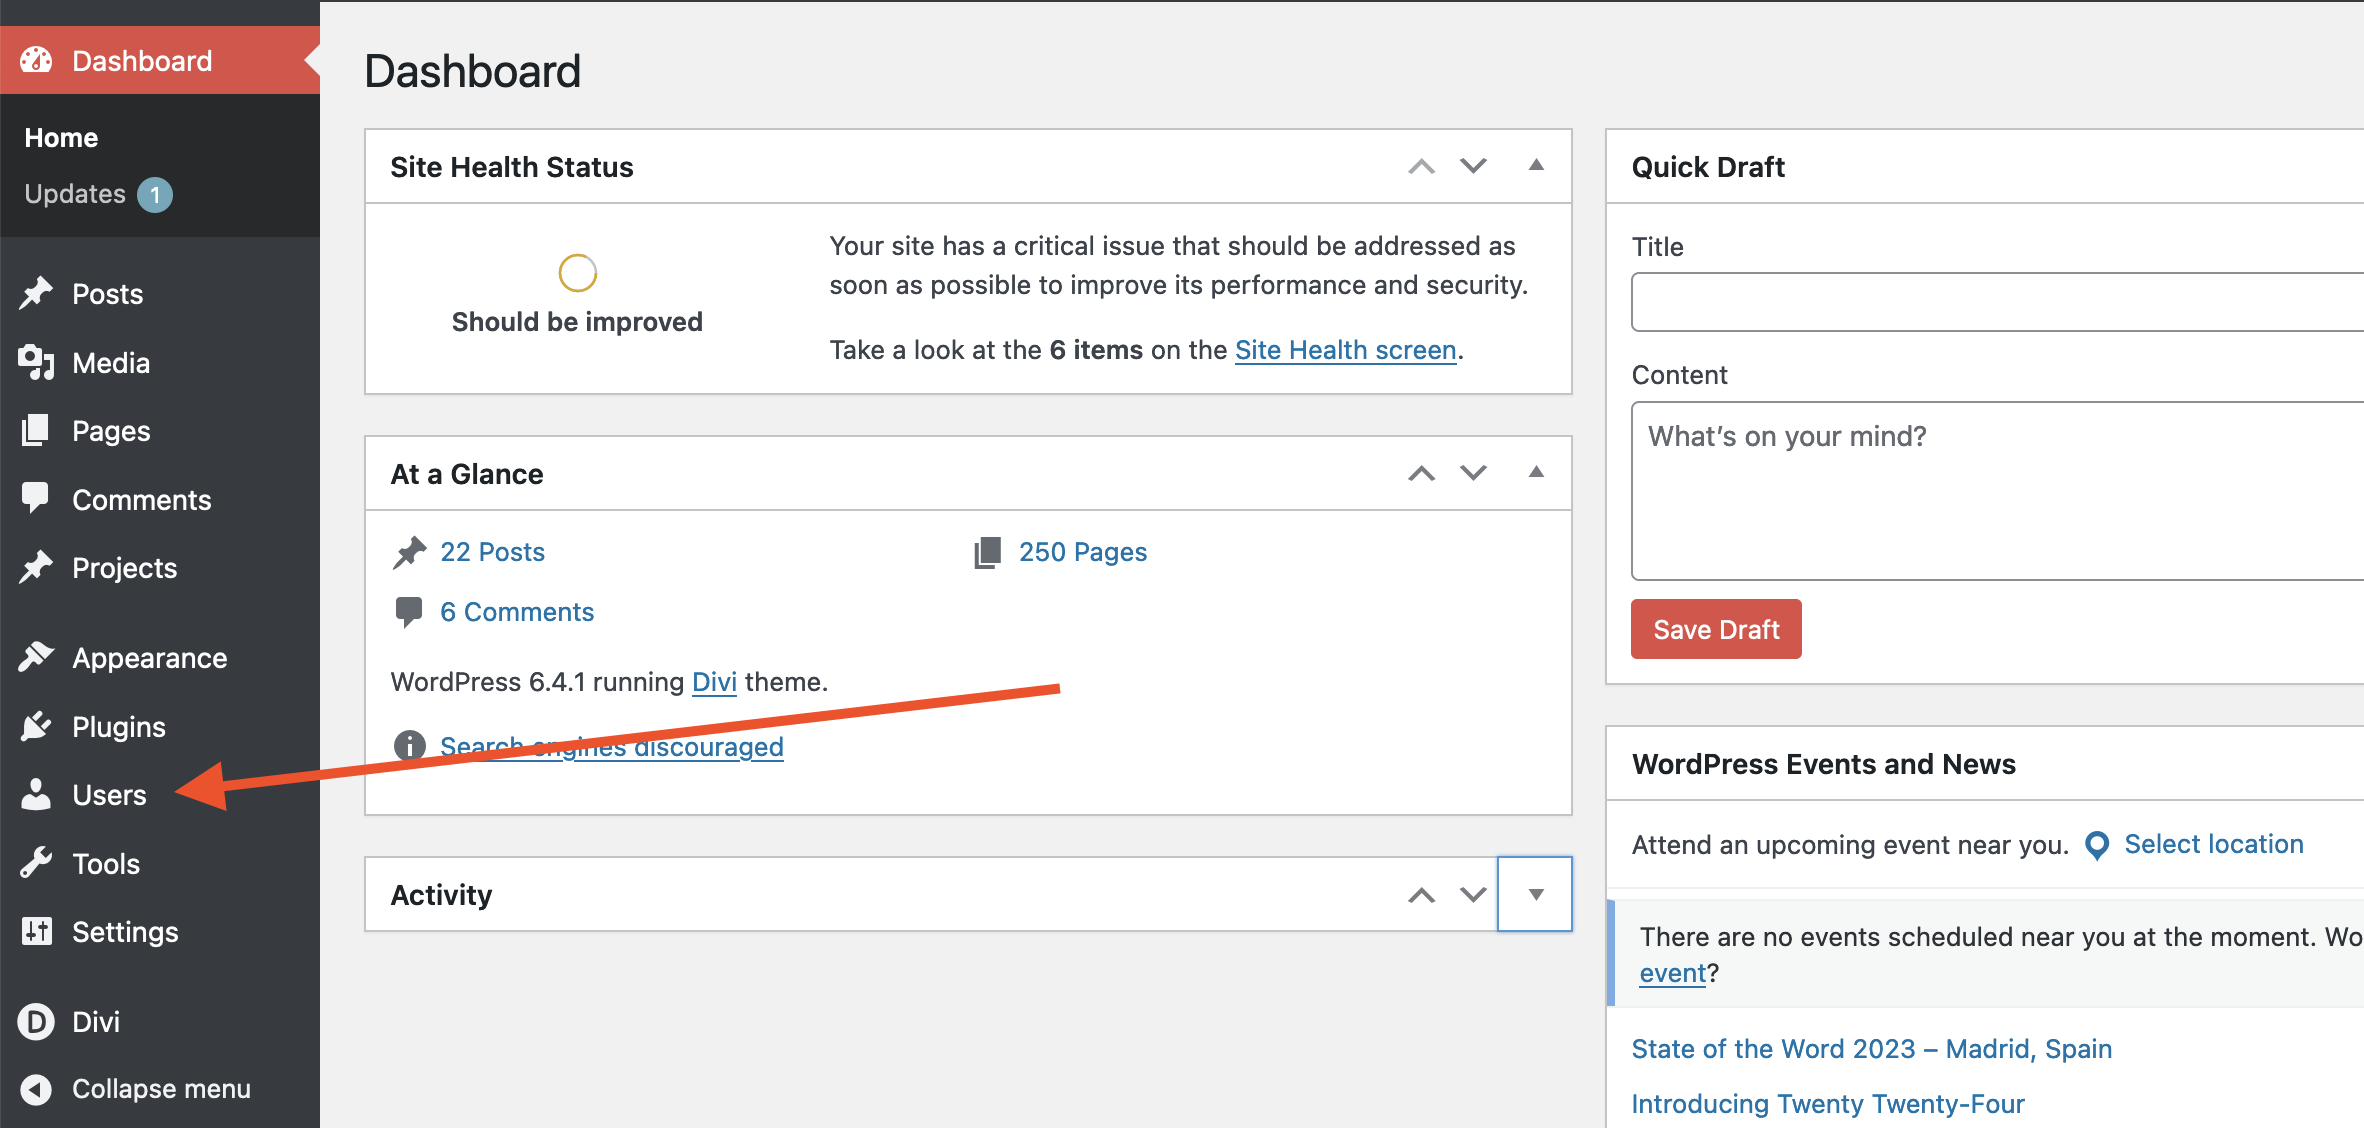Open the Updates submenu item
2364x1128 pixels.
76,194
